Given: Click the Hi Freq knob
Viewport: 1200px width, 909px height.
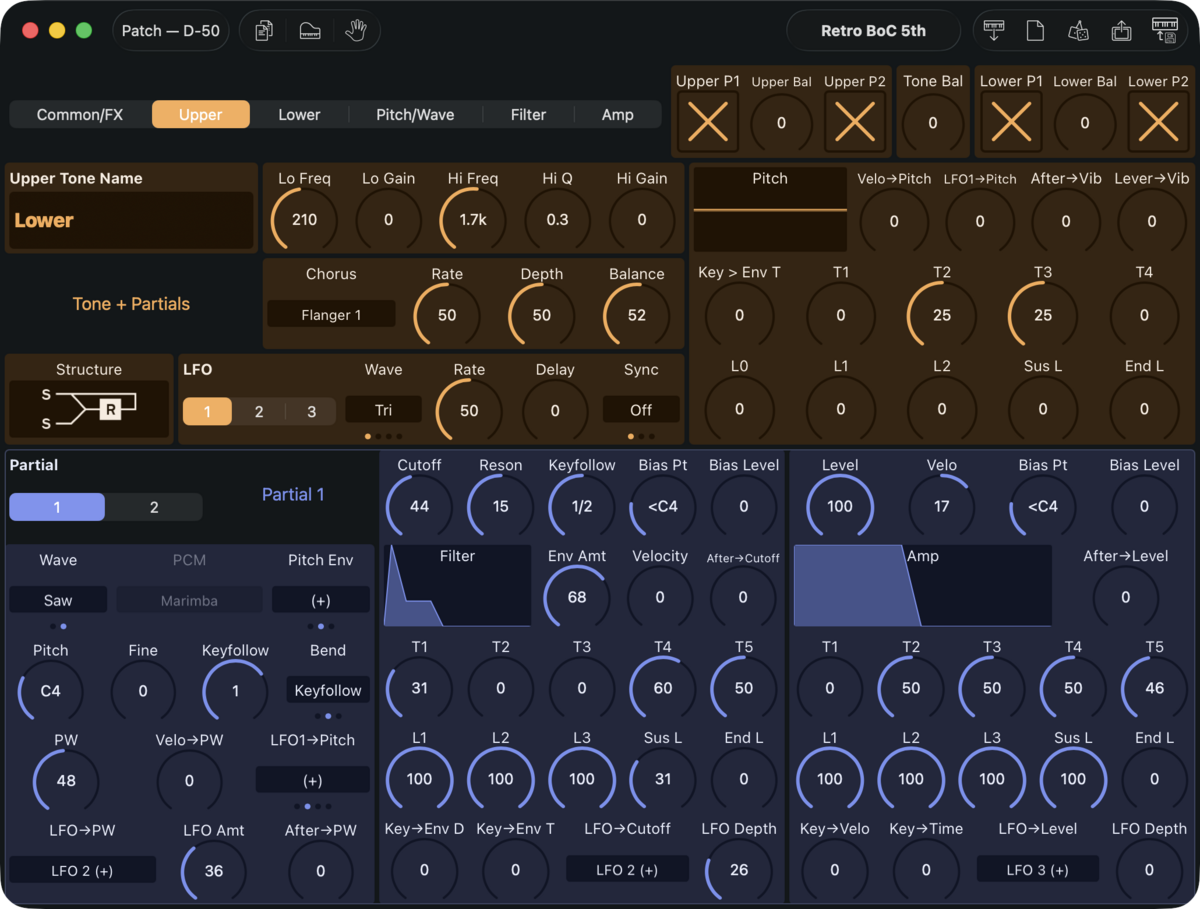Looking at the screenshot, I should [473, 219].
